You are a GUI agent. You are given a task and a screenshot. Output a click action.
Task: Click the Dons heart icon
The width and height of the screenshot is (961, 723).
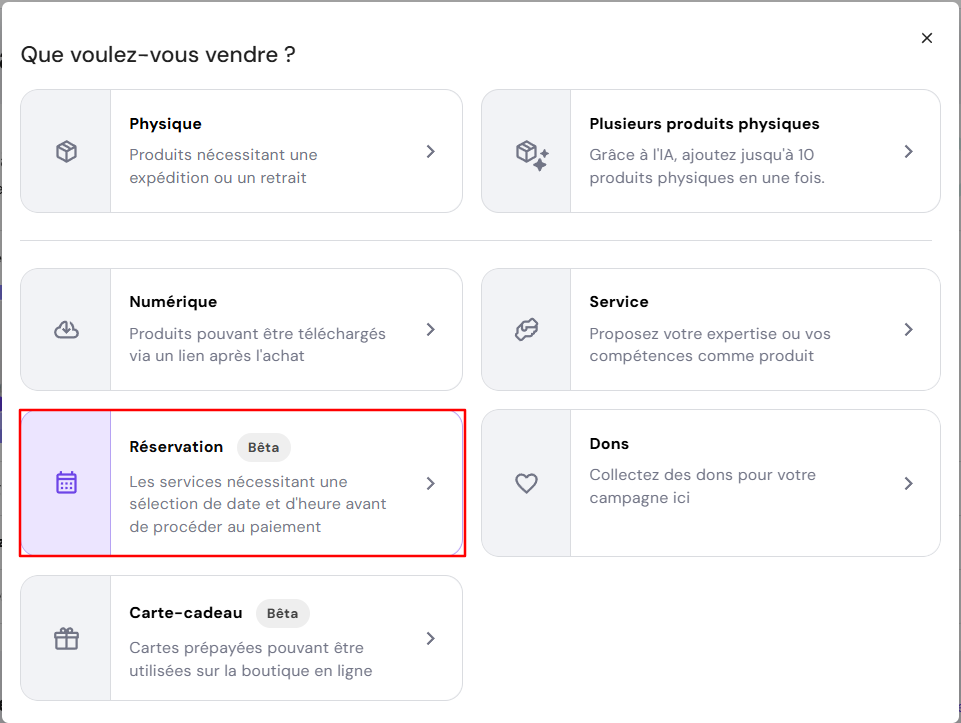coord(527,483)
